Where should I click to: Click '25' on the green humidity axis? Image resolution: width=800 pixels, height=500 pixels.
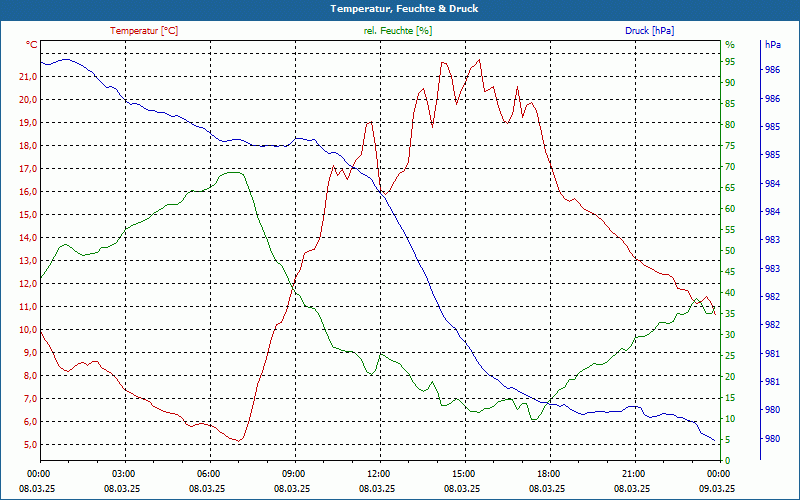click(x=731, y=356)
